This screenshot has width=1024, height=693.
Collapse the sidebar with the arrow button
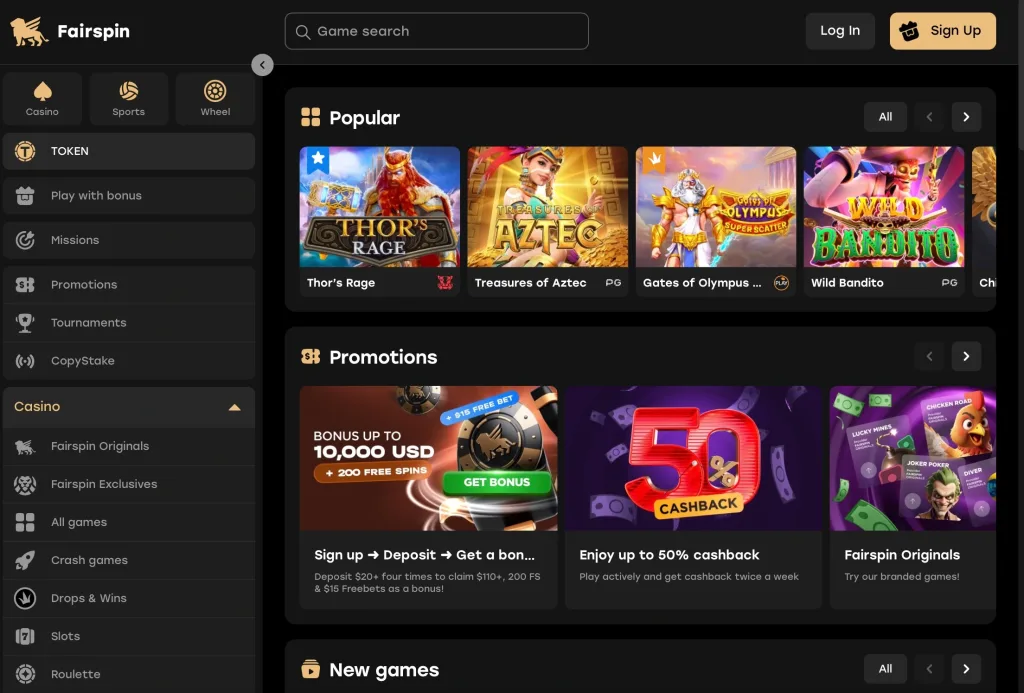coord(262,65)
